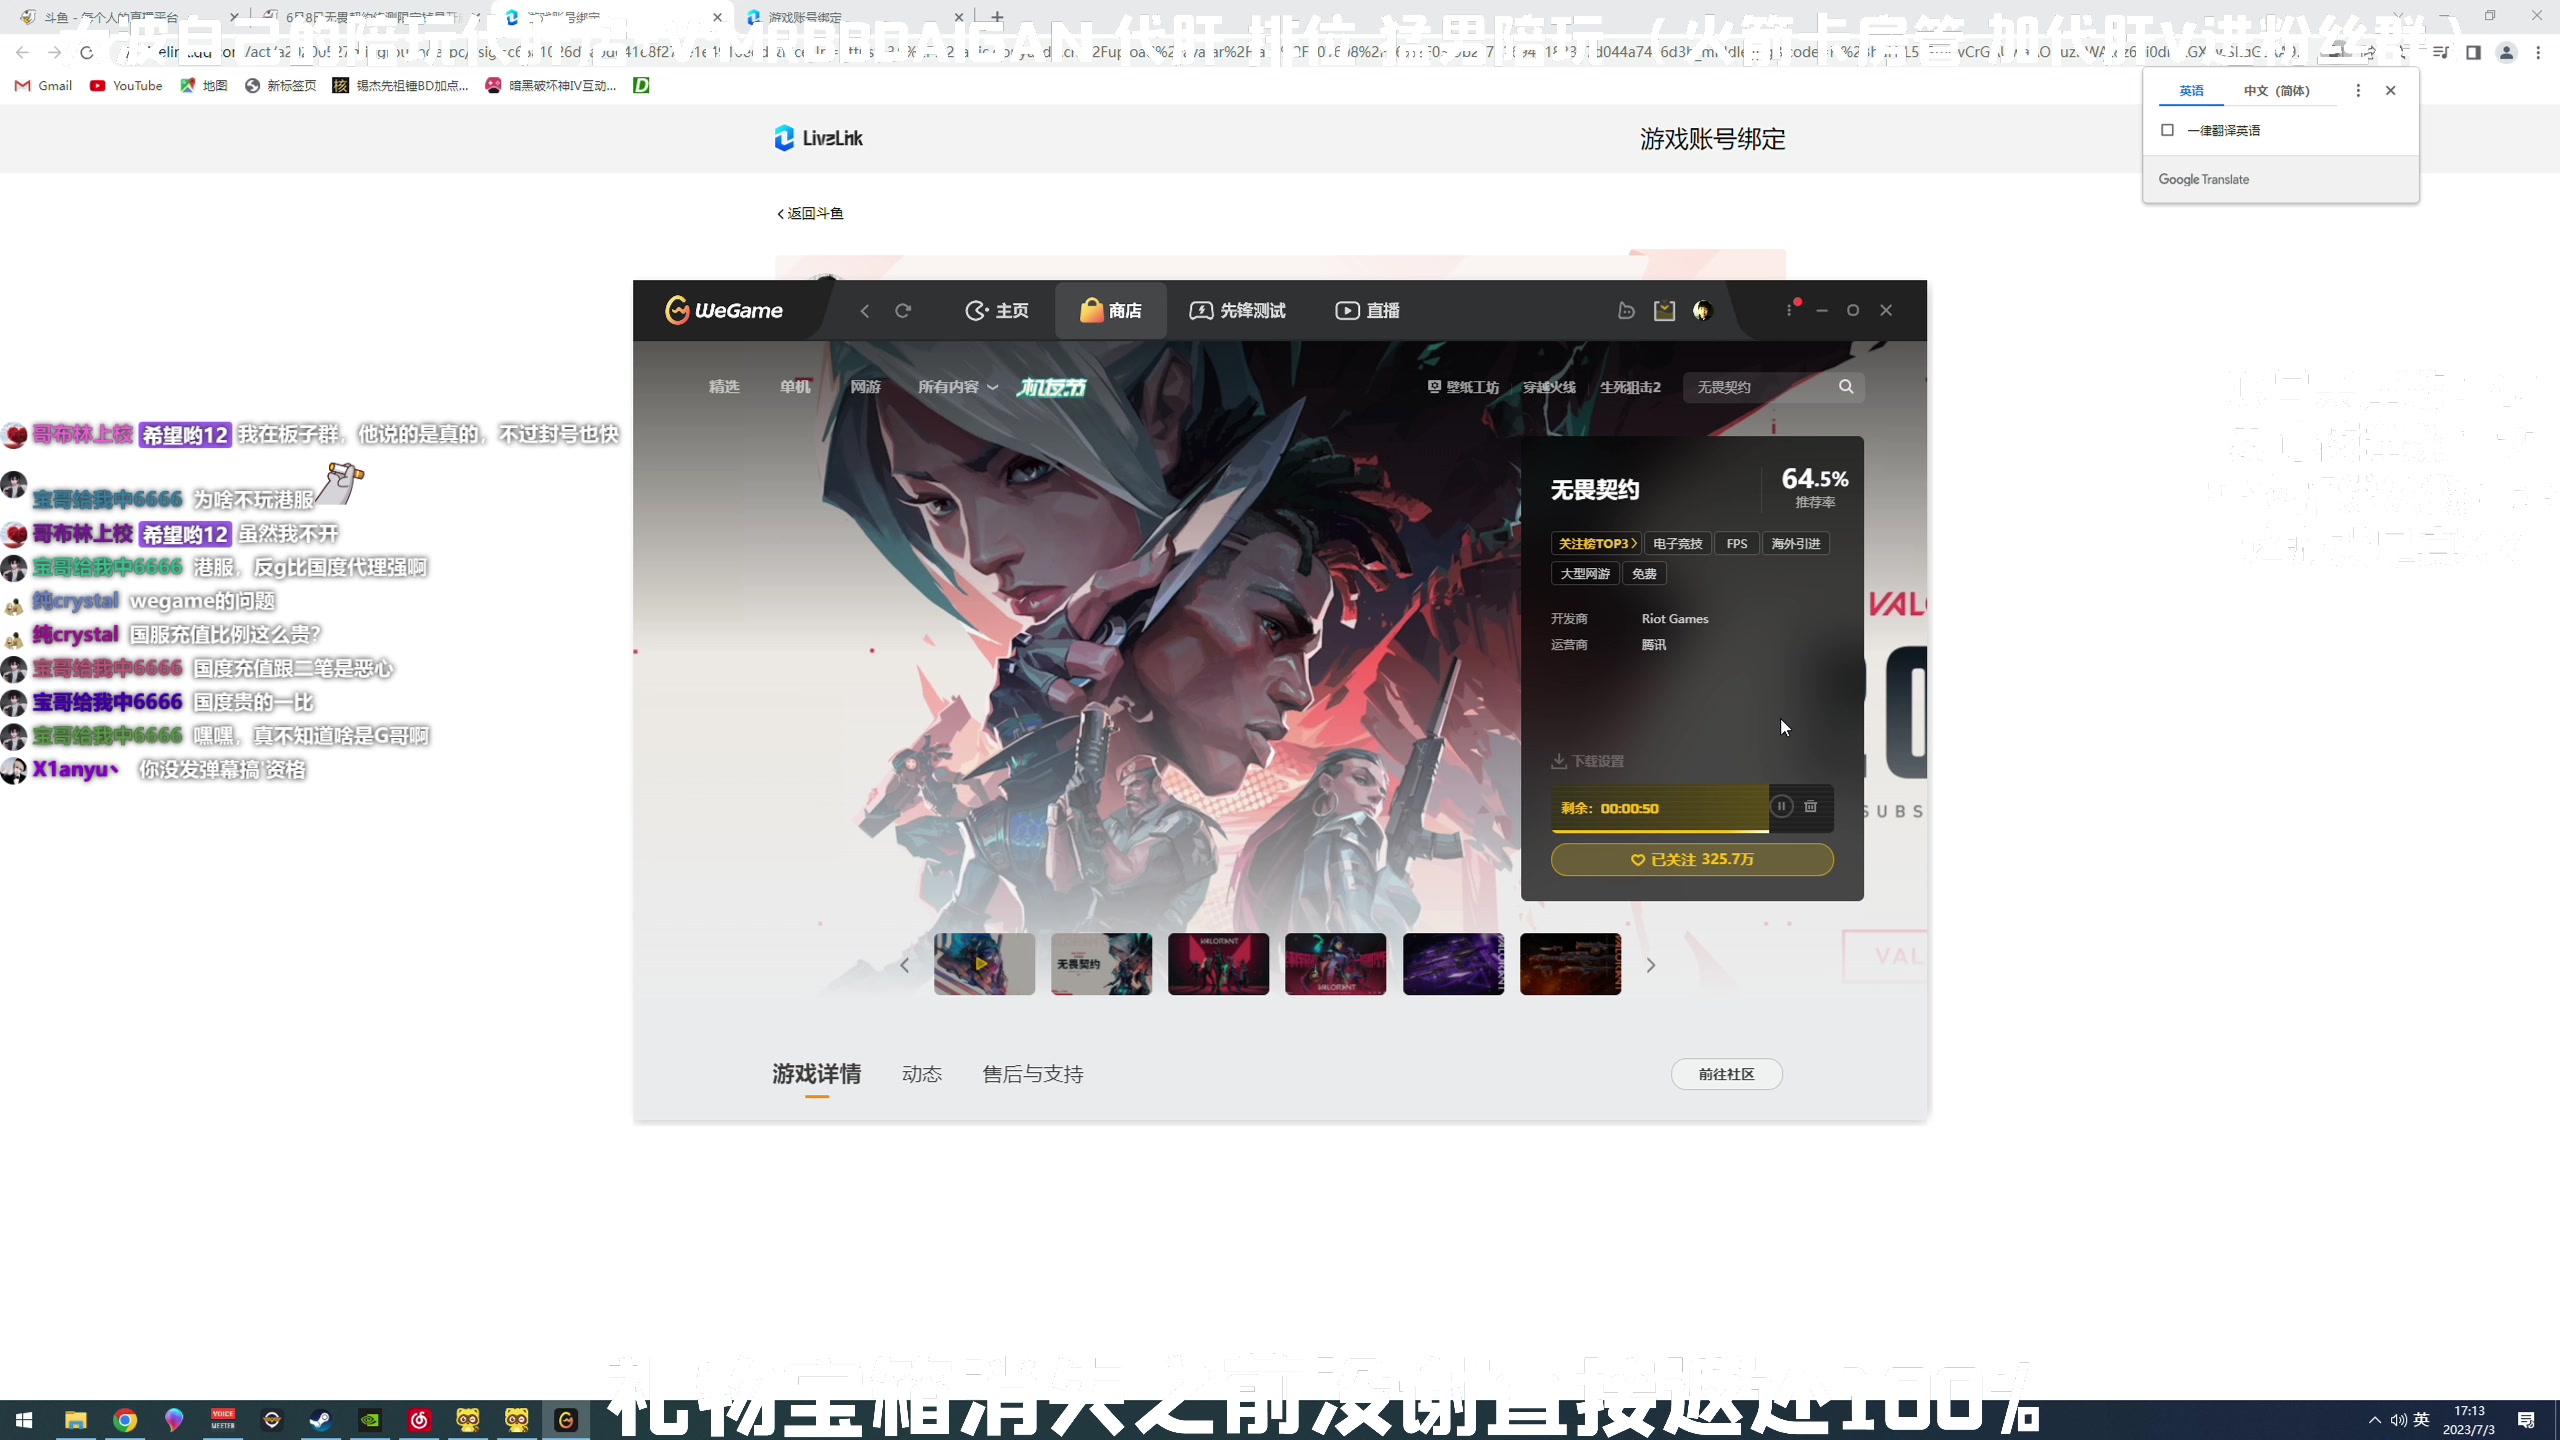Open the 地图 bookmark
The height and width of the screenshot is (1440, 2560).
click(204, 86)
